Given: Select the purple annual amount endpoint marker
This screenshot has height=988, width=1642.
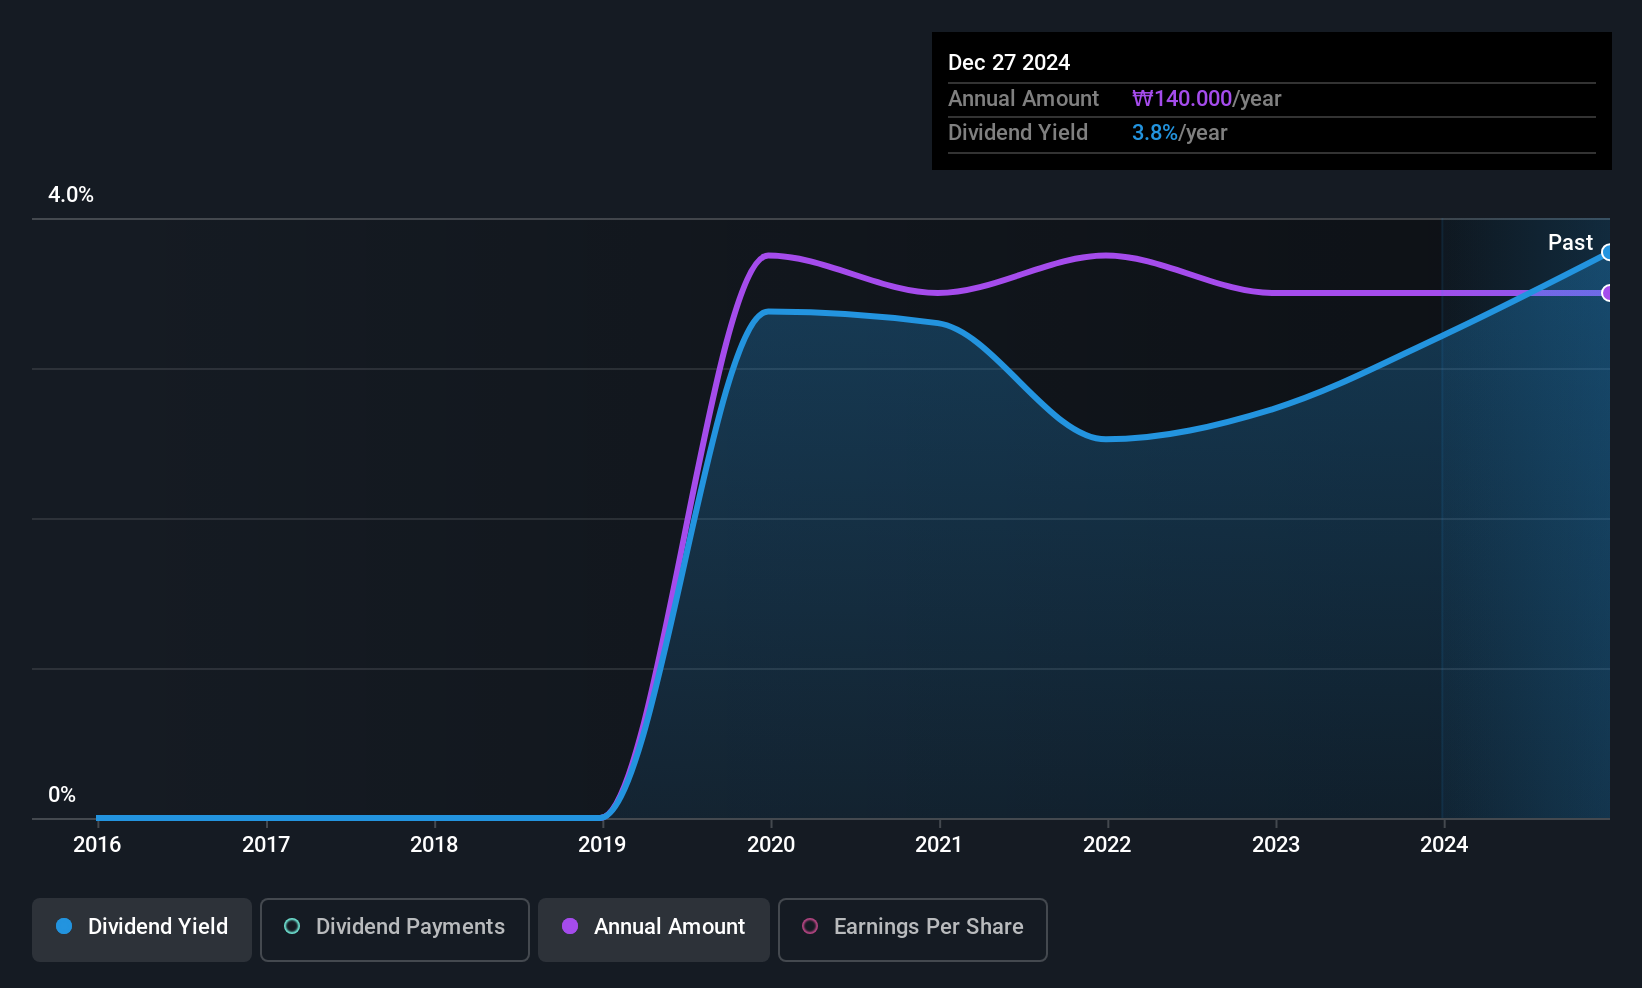Looking at the screenshot, I should coord(1607,293).
